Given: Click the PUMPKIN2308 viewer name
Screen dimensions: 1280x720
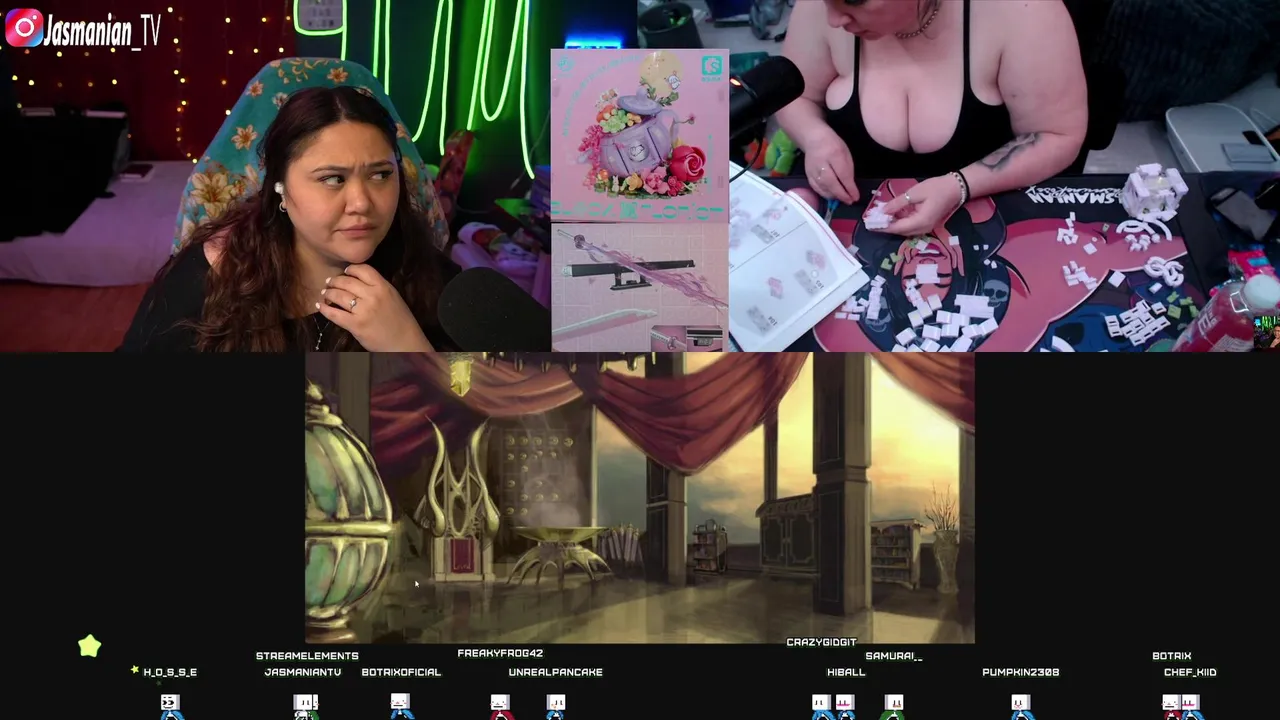Looking at the screenshot, I should 1020,672.
